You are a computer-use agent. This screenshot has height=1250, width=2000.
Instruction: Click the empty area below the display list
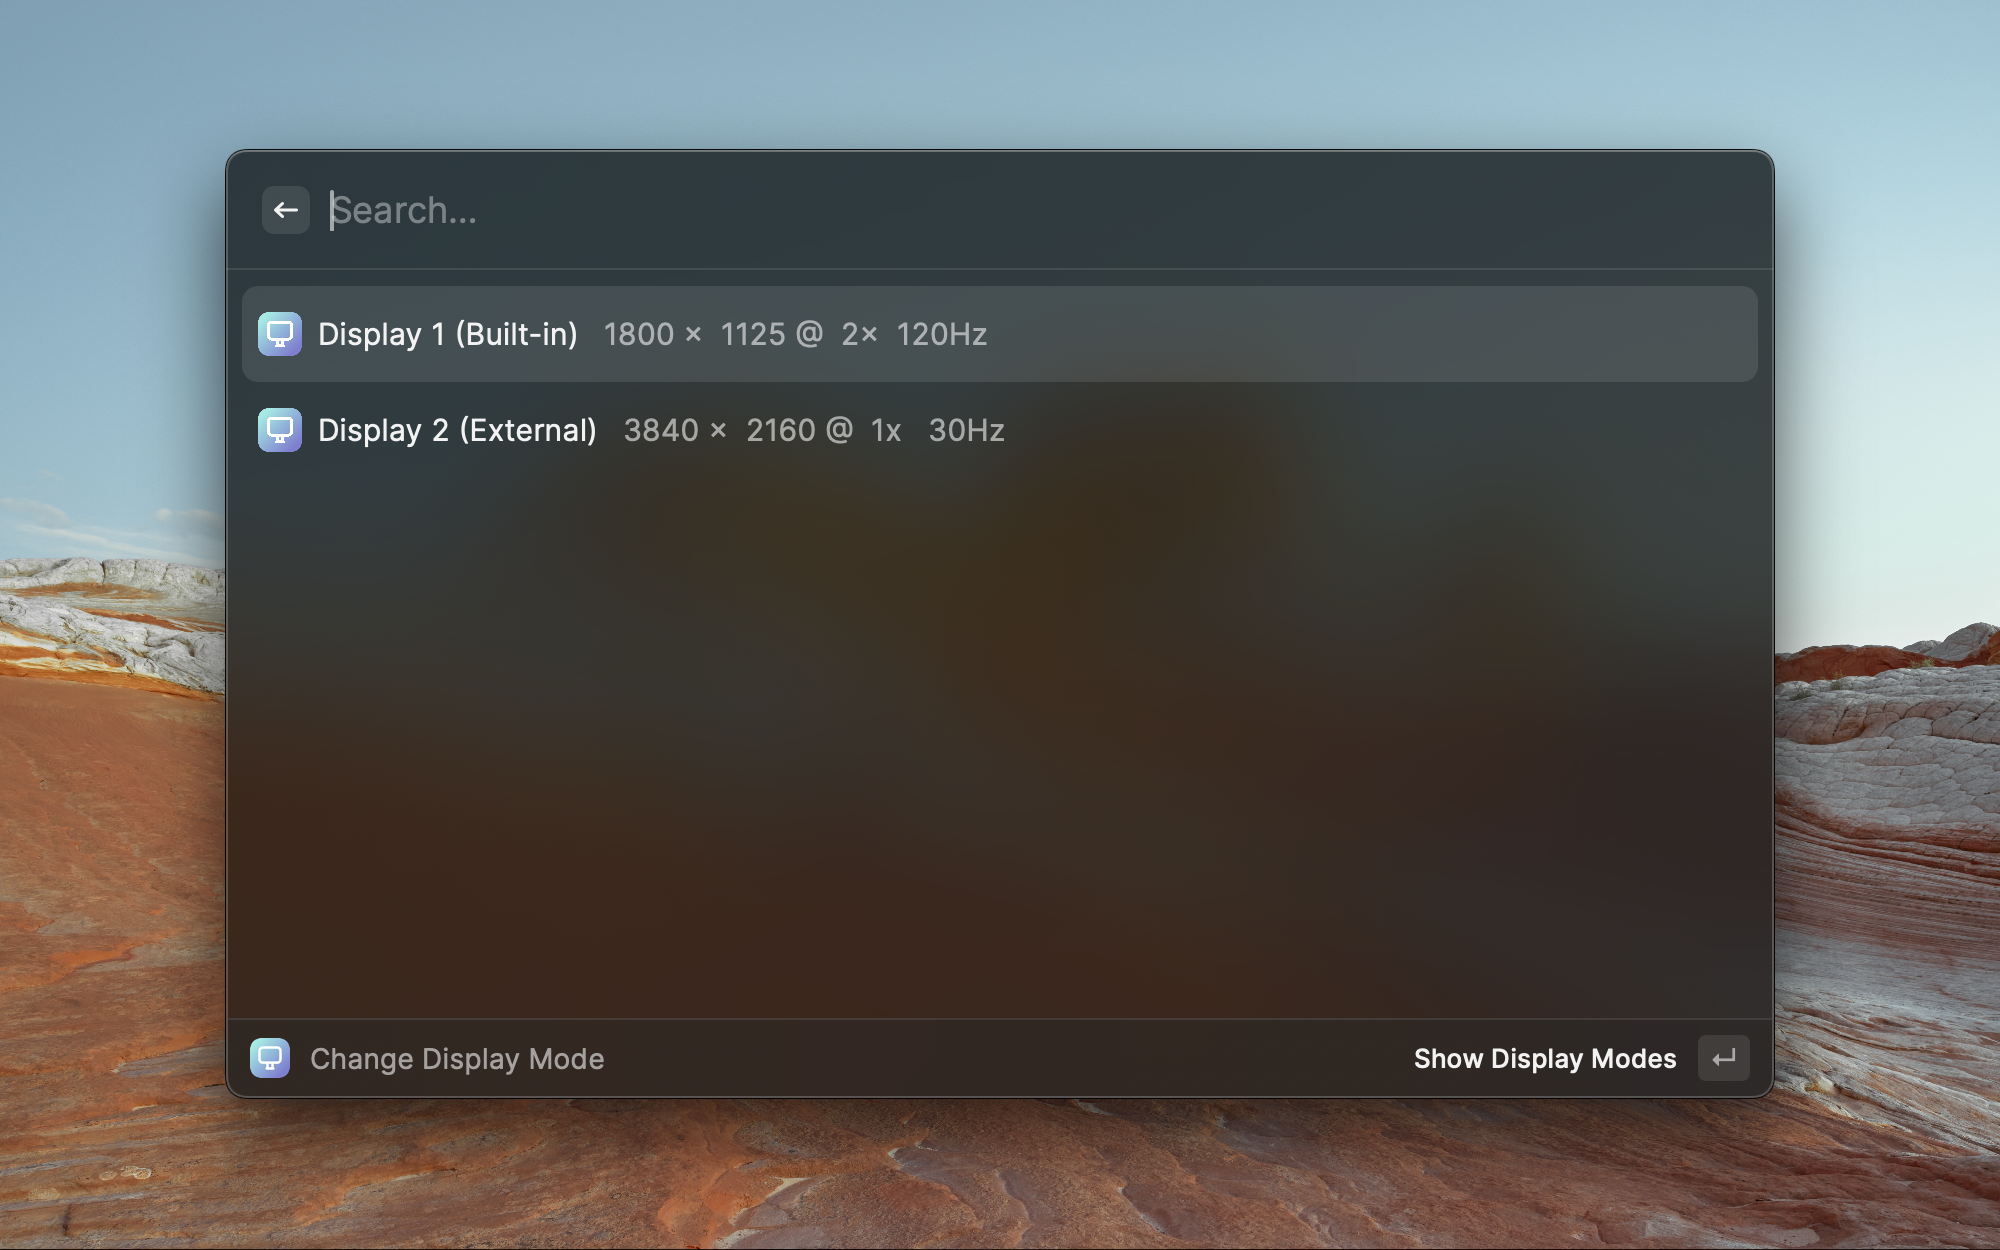point(1000,740)
